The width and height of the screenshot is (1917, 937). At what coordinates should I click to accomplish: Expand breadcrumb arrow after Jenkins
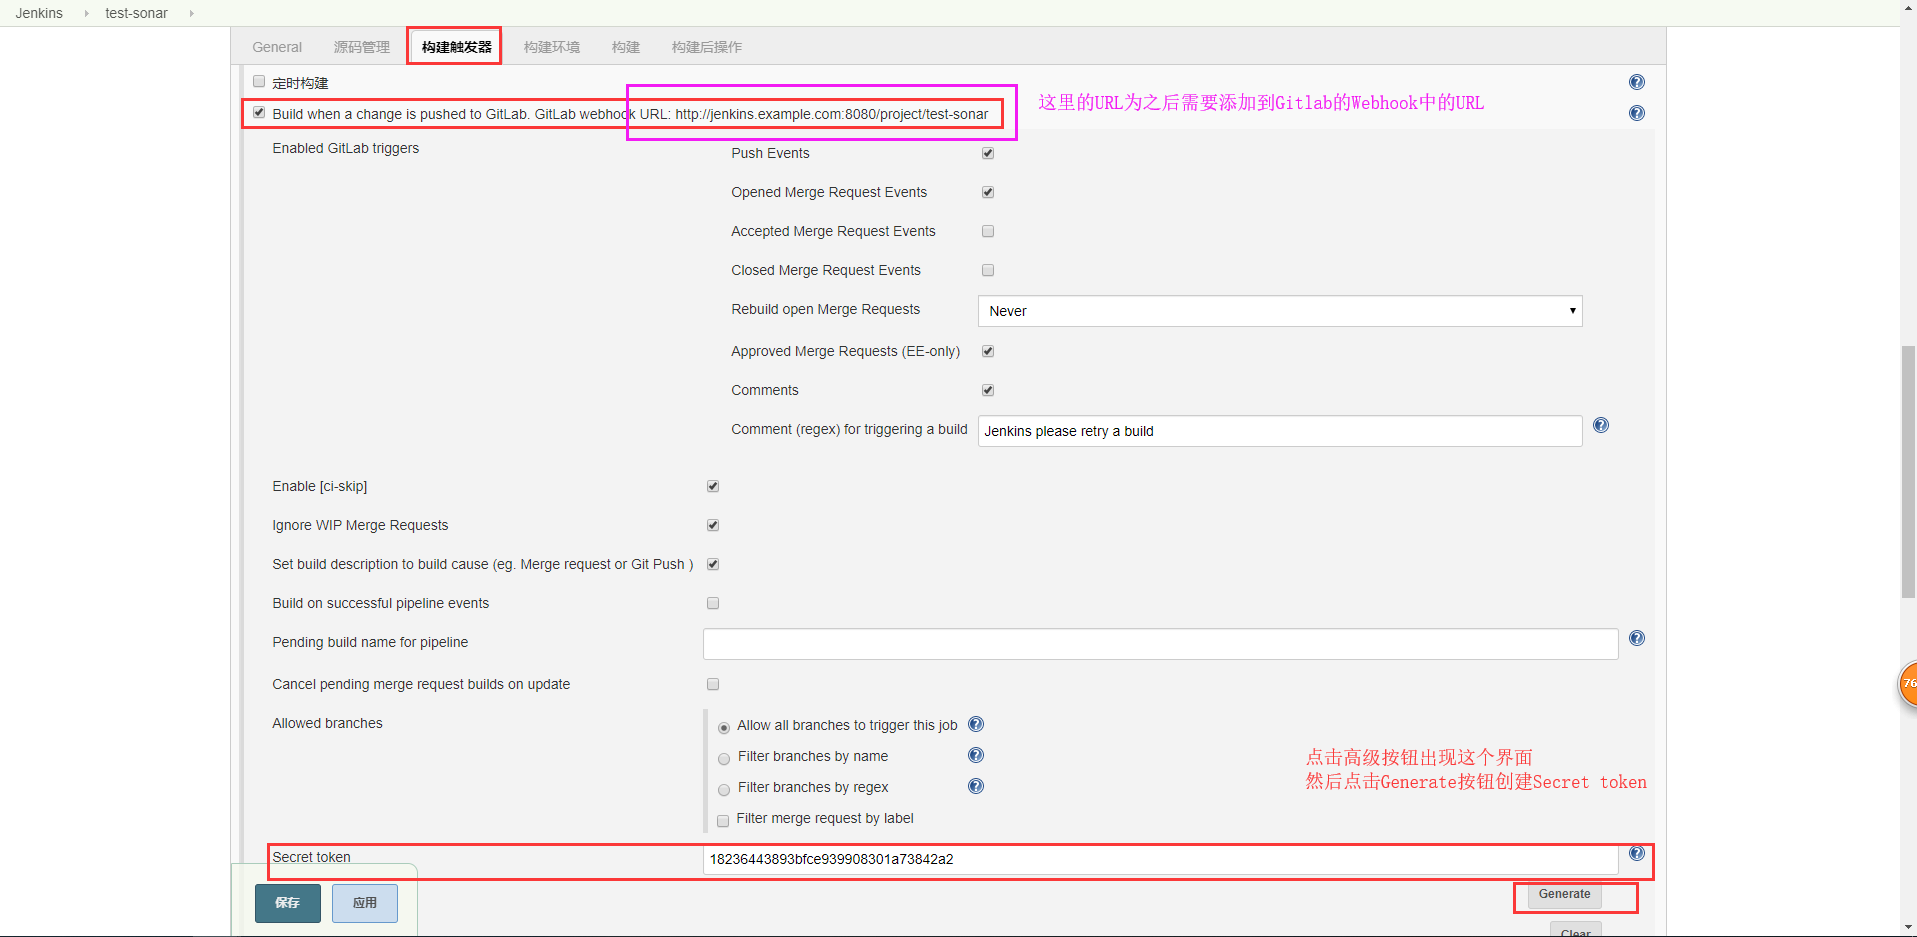[86, 13]
